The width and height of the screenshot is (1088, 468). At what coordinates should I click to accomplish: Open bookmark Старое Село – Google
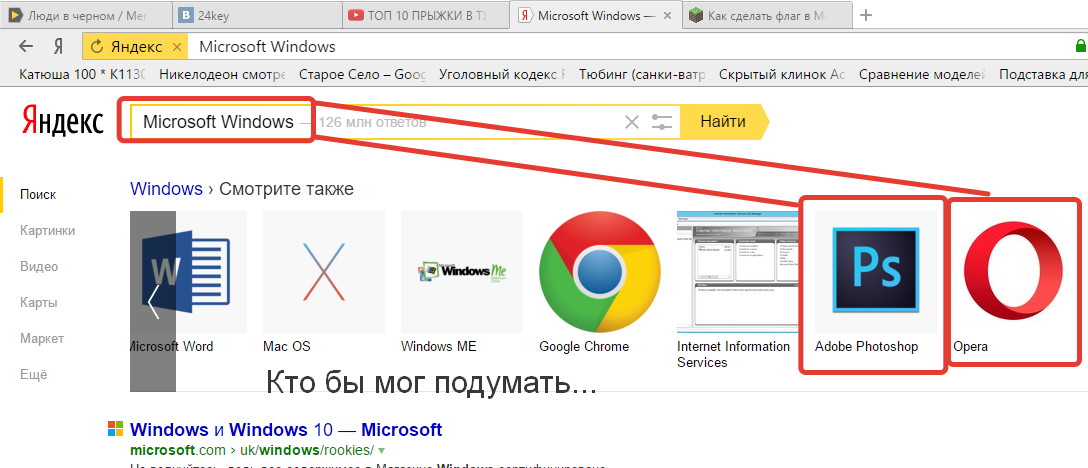362,74
